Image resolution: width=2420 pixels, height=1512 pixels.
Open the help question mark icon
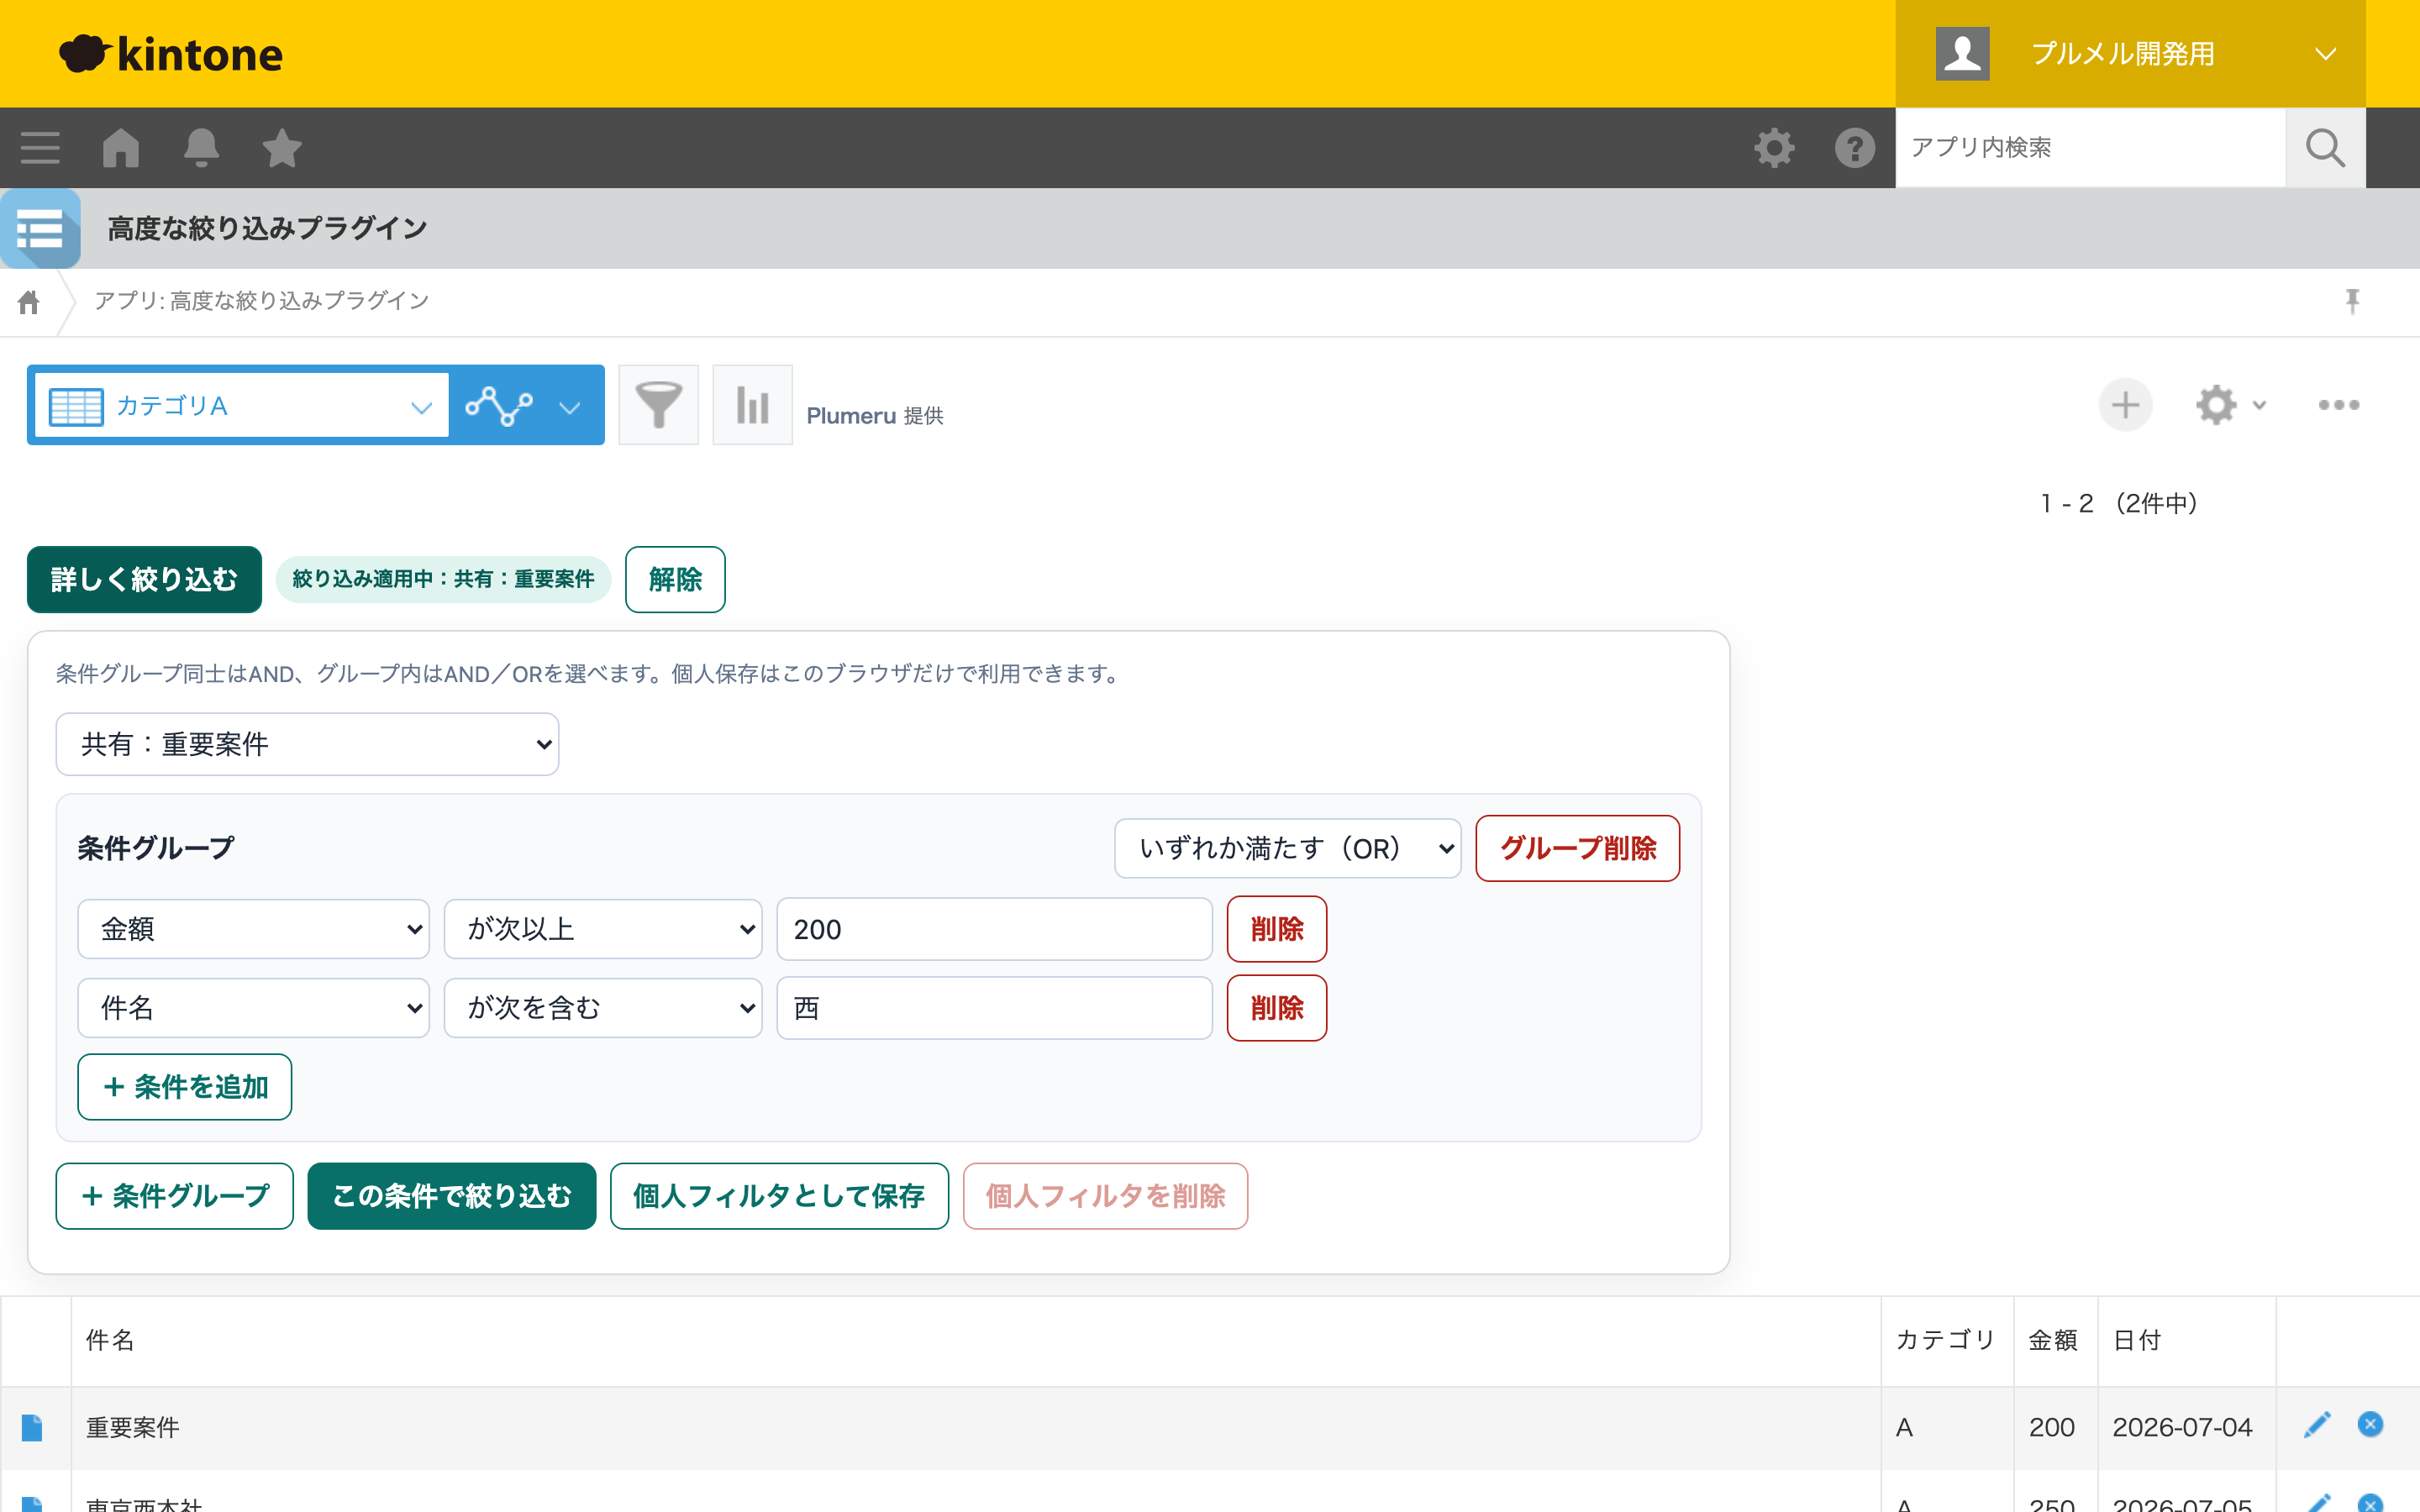click(1854, 148)
